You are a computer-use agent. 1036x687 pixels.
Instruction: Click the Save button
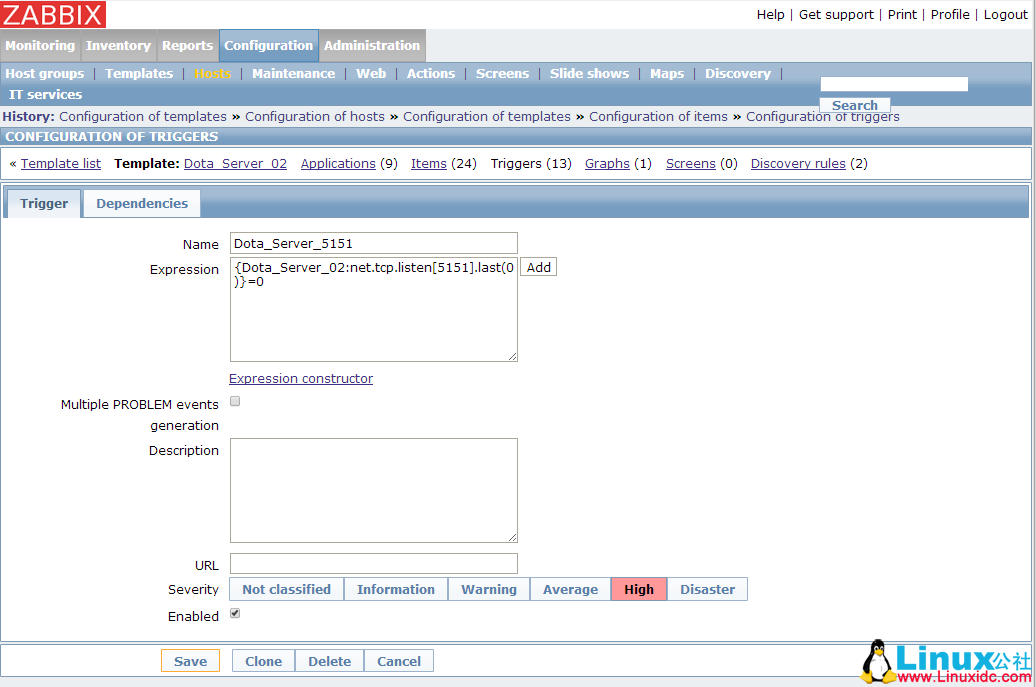pos(190,661)
